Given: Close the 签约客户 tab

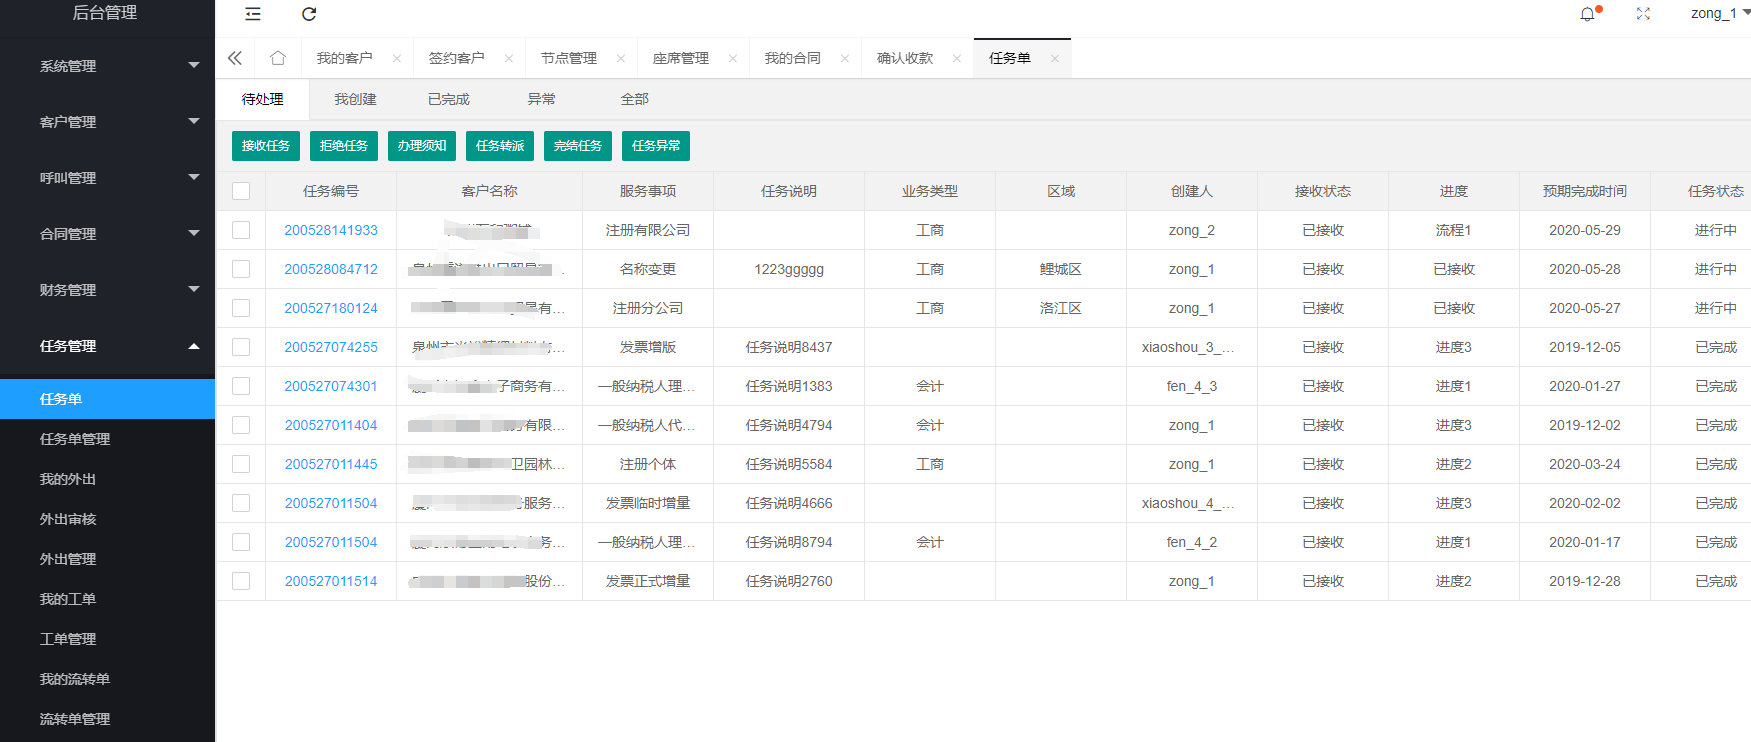Looking at the screenshot, I should point(509,58).
